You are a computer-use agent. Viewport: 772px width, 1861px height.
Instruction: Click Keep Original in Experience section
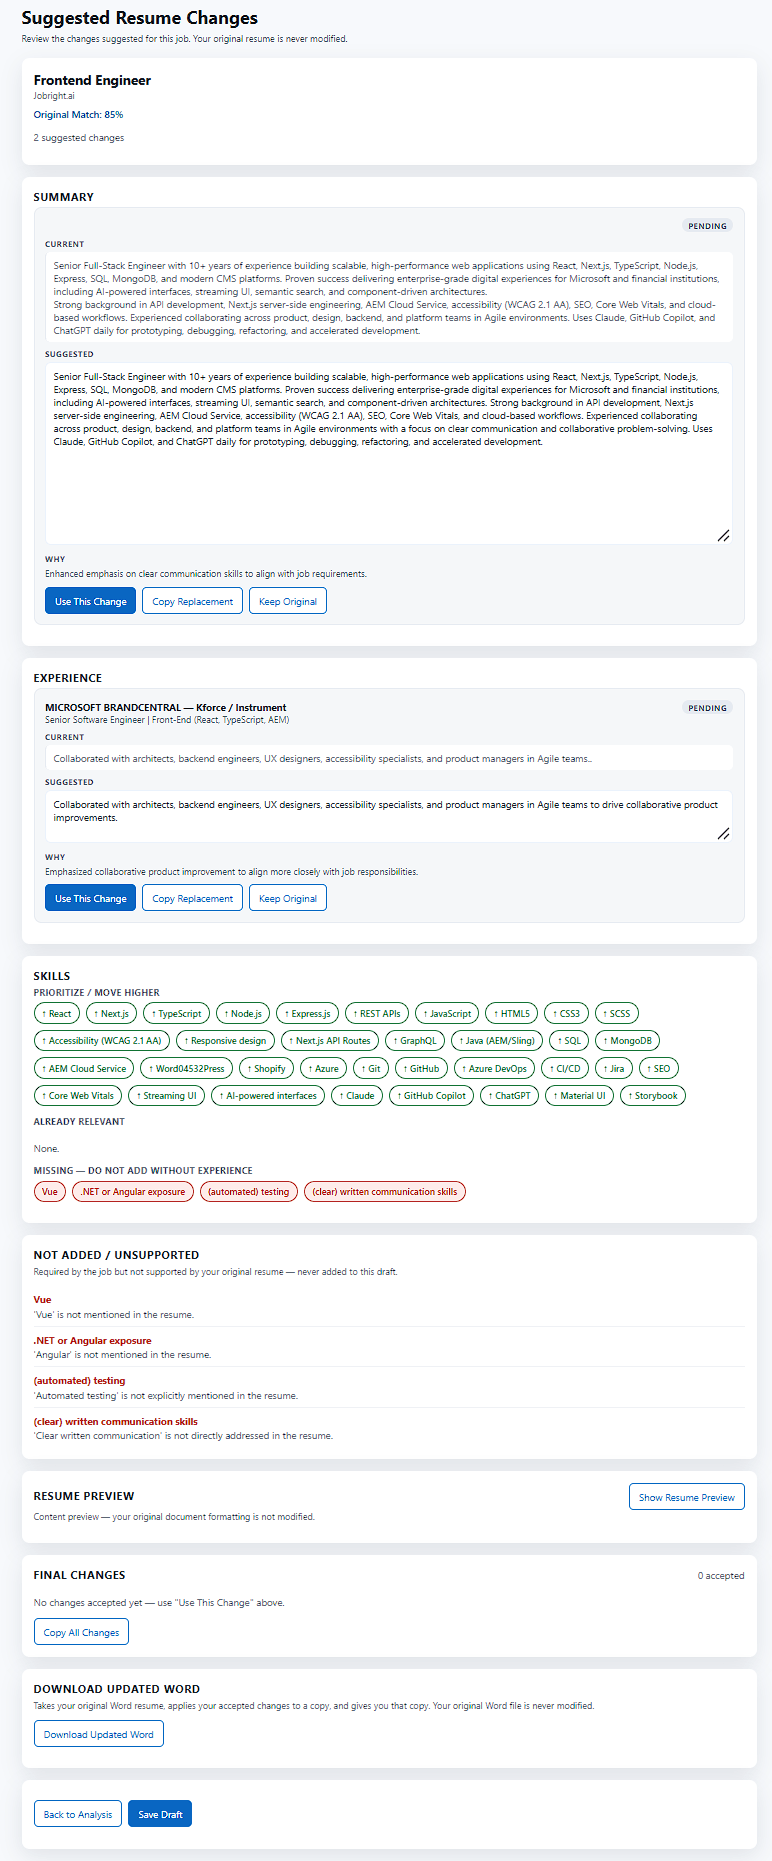coord(288,898)
